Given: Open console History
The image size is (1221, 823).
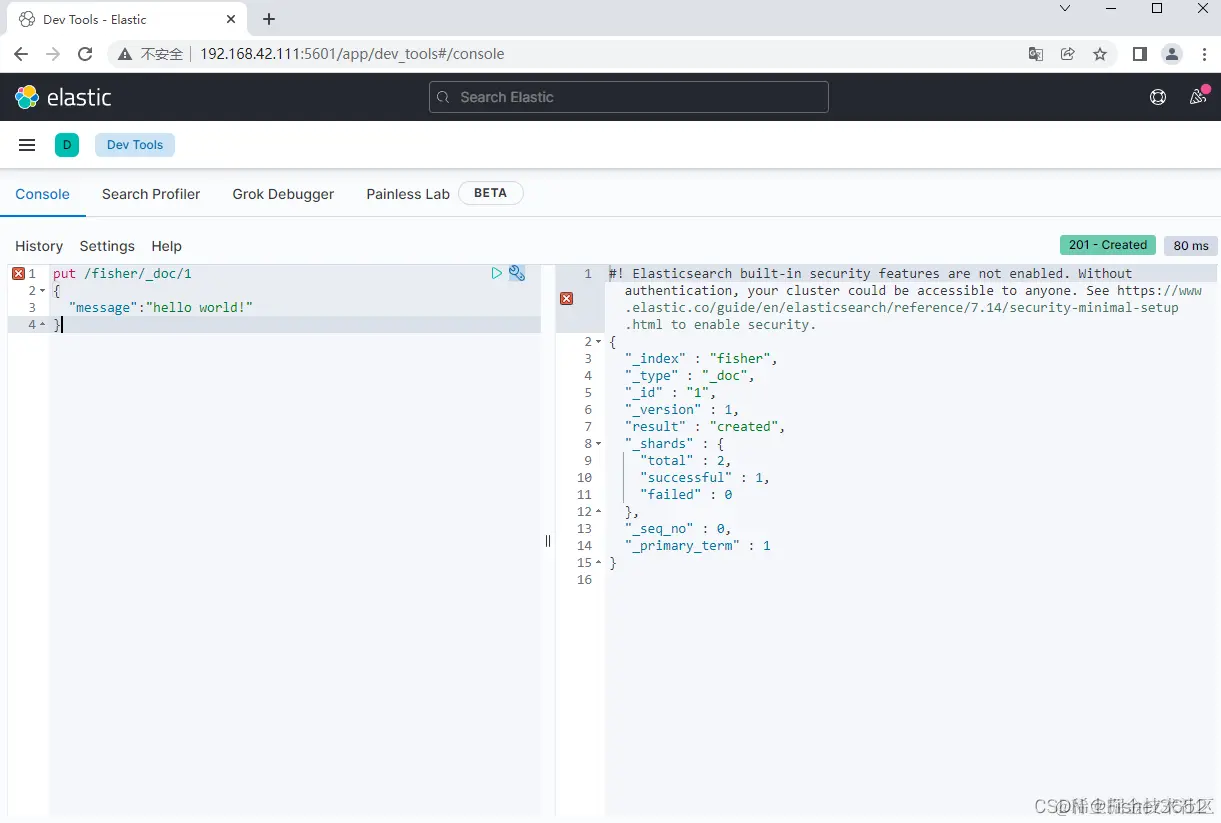Looking at the screenshot, I should point(39,246).
